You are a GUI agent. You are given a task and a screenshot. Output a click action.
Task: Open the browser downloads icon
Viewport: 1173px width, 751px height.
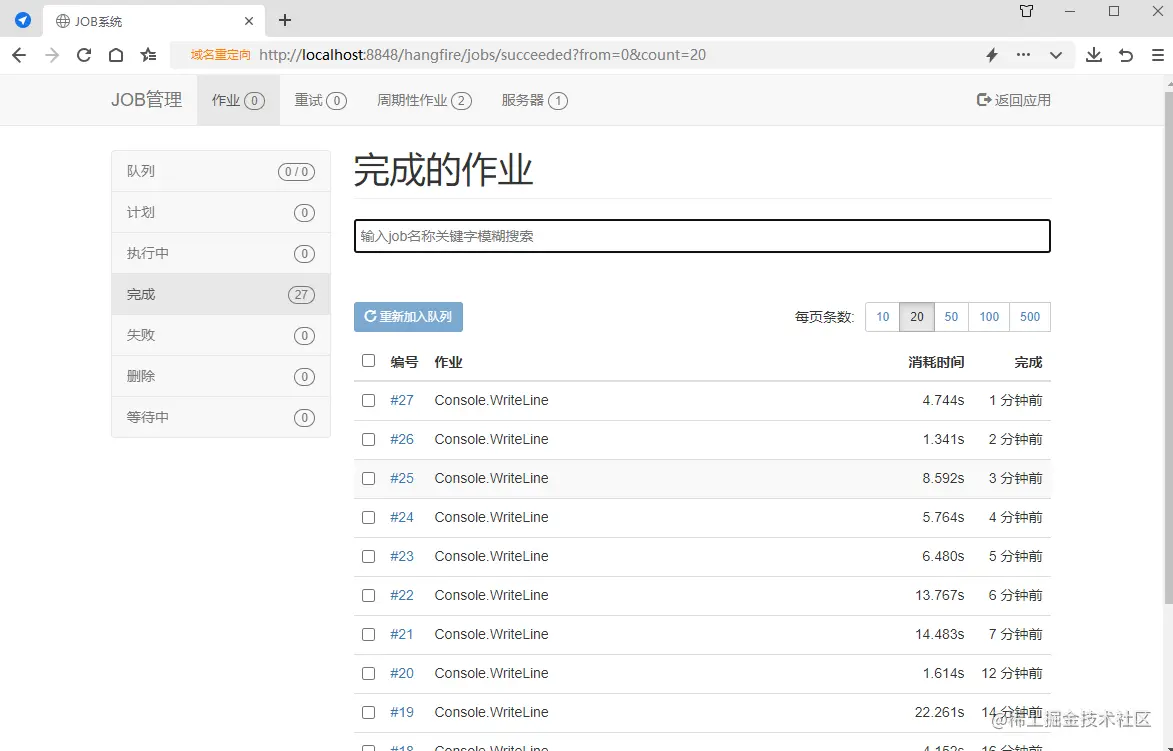click(1094, 55)
